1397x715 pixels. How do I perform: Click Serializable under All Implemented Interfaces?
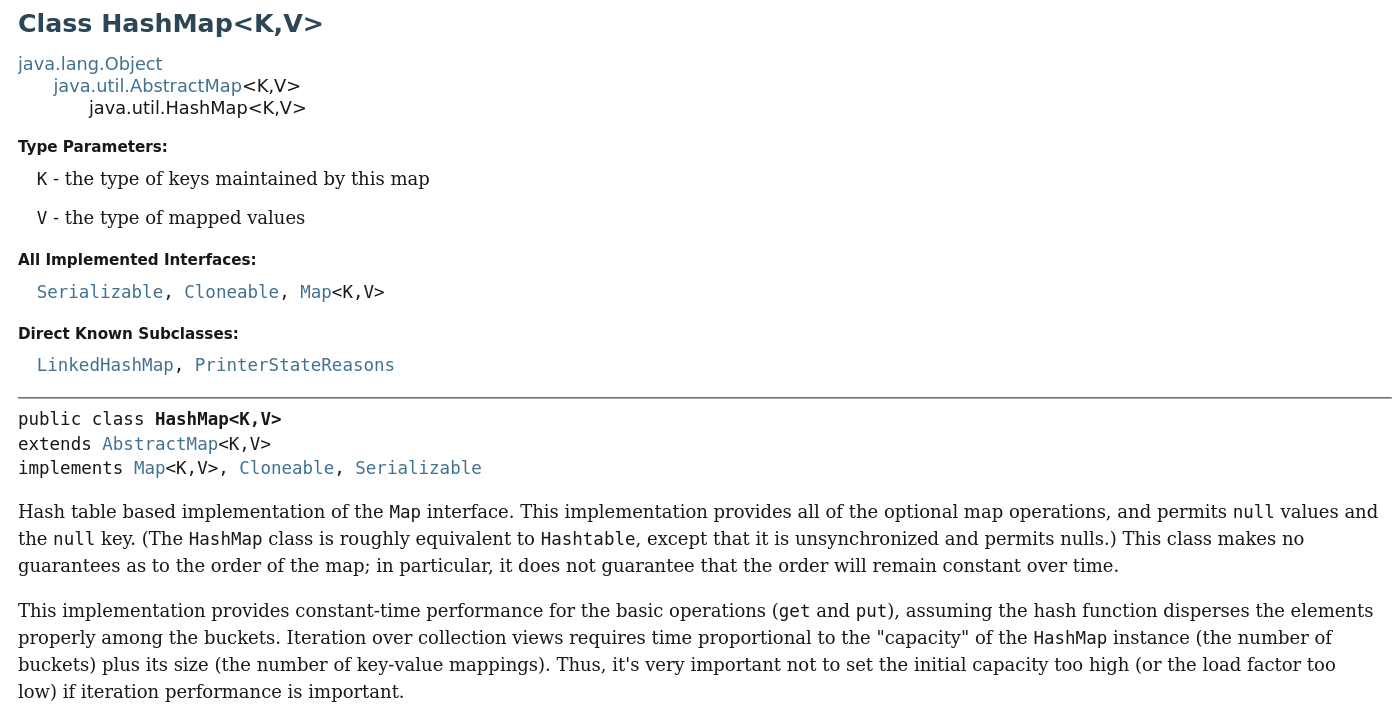click(x=100, y=293)
